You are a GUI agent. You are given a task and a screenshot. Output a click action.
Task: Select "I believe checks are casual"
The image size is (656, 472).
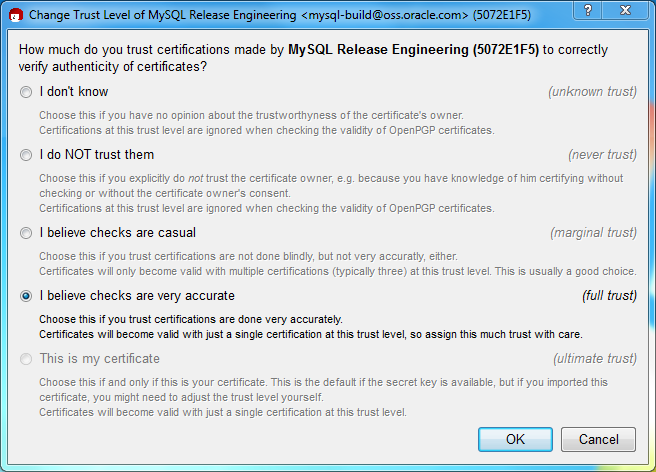pos(26,233)
